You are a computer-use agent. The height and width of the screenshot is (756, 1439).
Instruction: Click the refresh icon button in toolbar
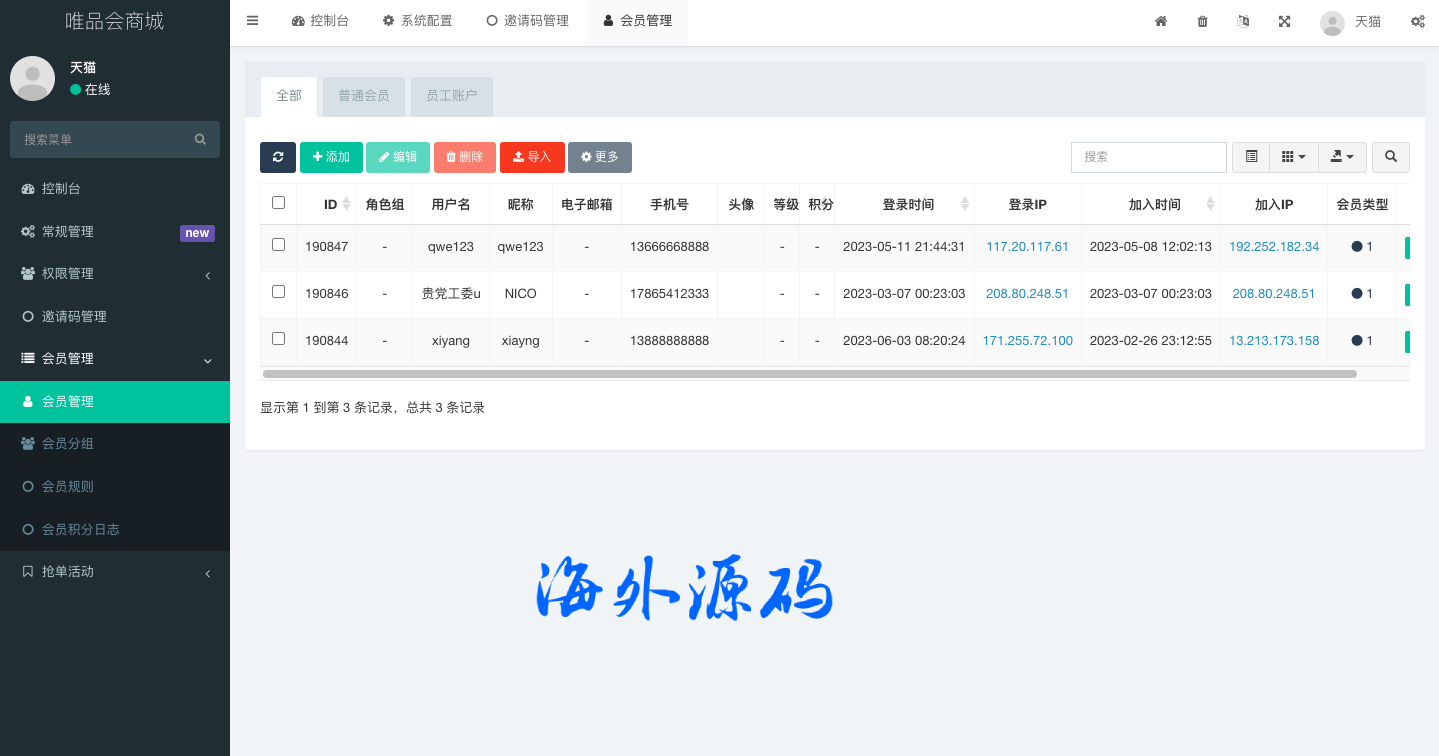(x=278, y=157)
